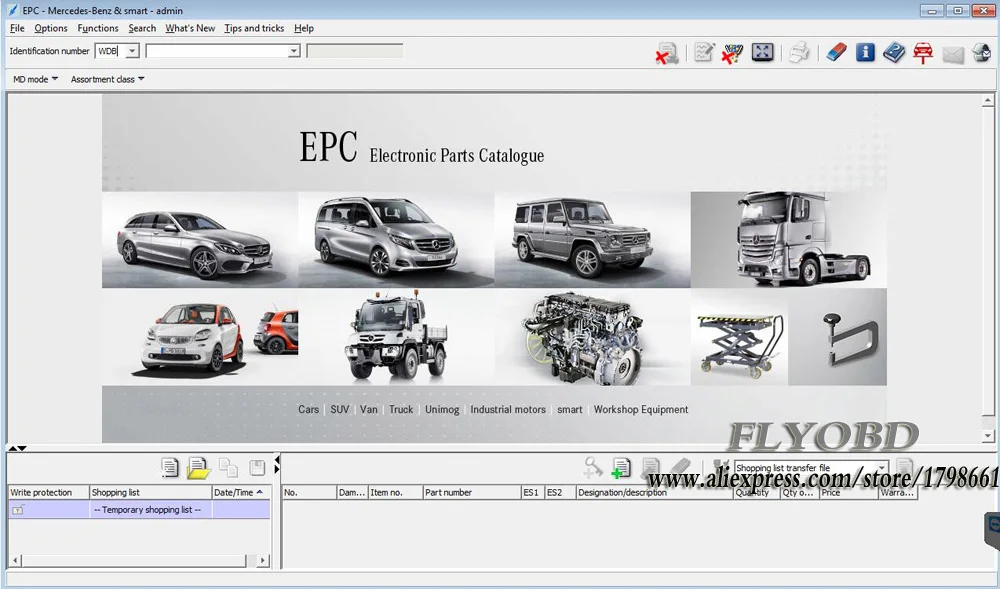Viewport: 1000px width, 589px height.
Task: Click the write protection lock icon in list row
Action: [x=18, y=509]
